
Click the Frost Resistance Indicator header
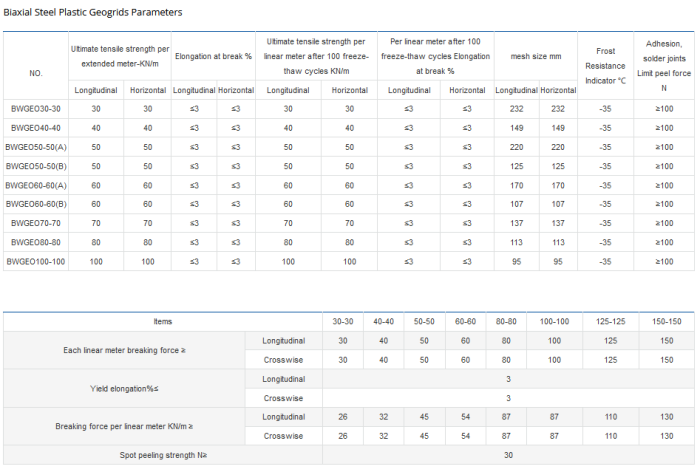tap(606, 64)
